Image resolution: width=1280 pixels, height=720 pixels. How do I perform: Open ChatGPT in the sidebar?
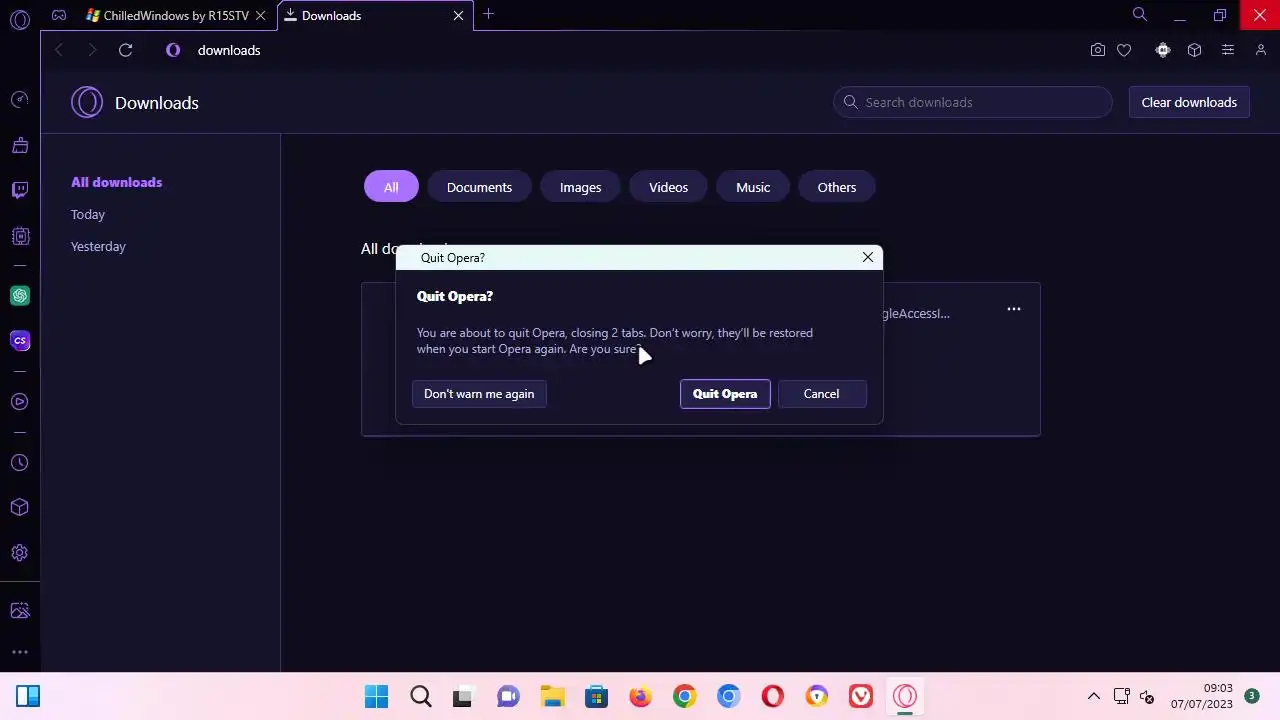19,296
